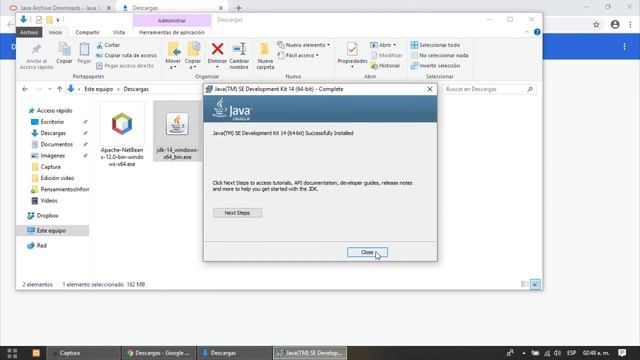Image resolution: width=640 pixels, height=360 pixels.
Task: Select jdk-14_windows-x64_bin.exe file
Action: 177,131
